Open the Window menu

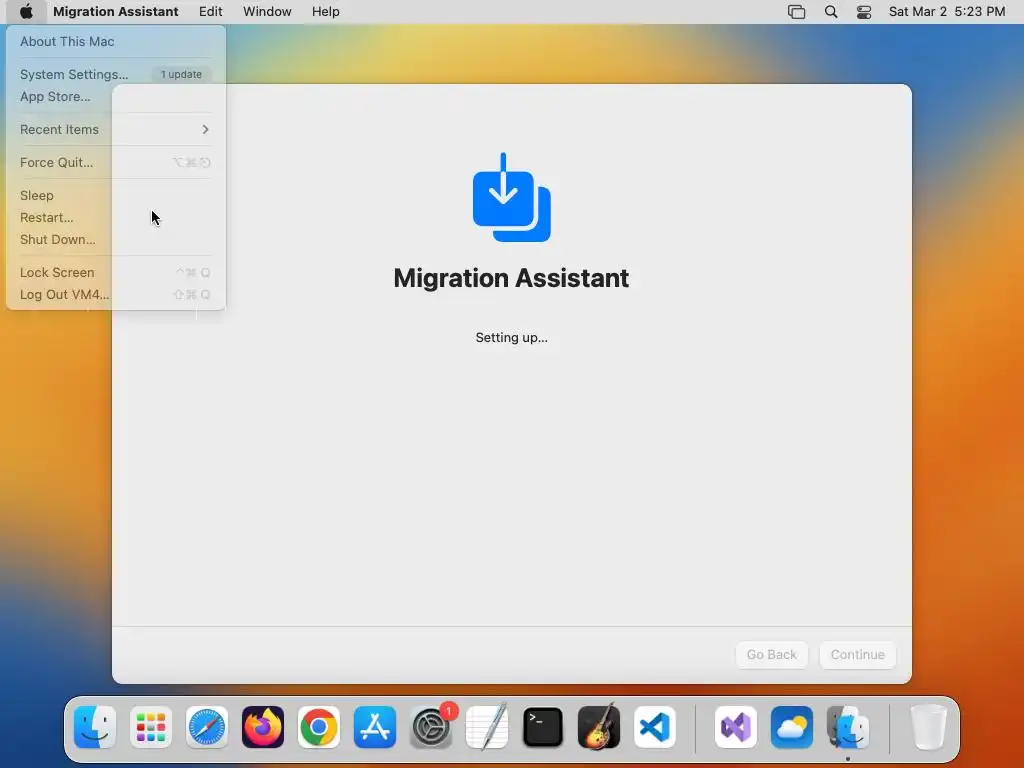(267, 12)
